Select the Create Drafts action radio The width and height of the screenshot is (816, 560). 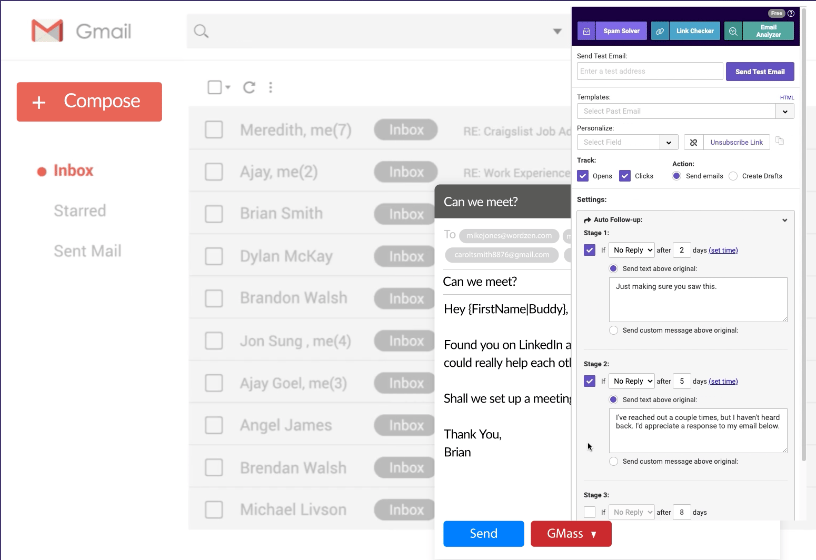pos(733,176)
